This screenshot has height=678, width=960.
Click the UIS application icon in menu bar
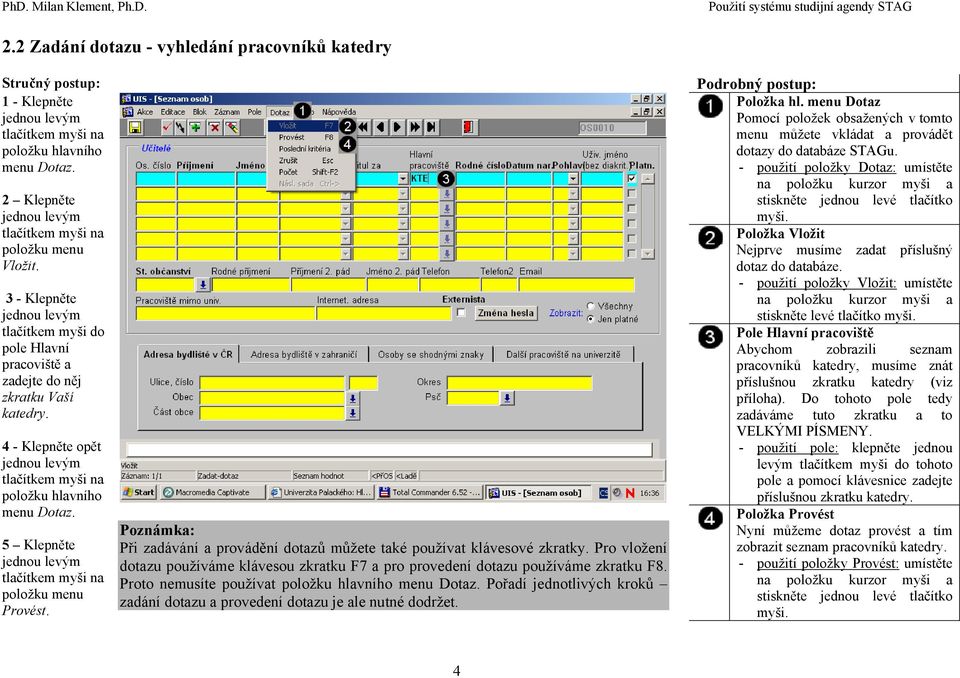point(128,112)
